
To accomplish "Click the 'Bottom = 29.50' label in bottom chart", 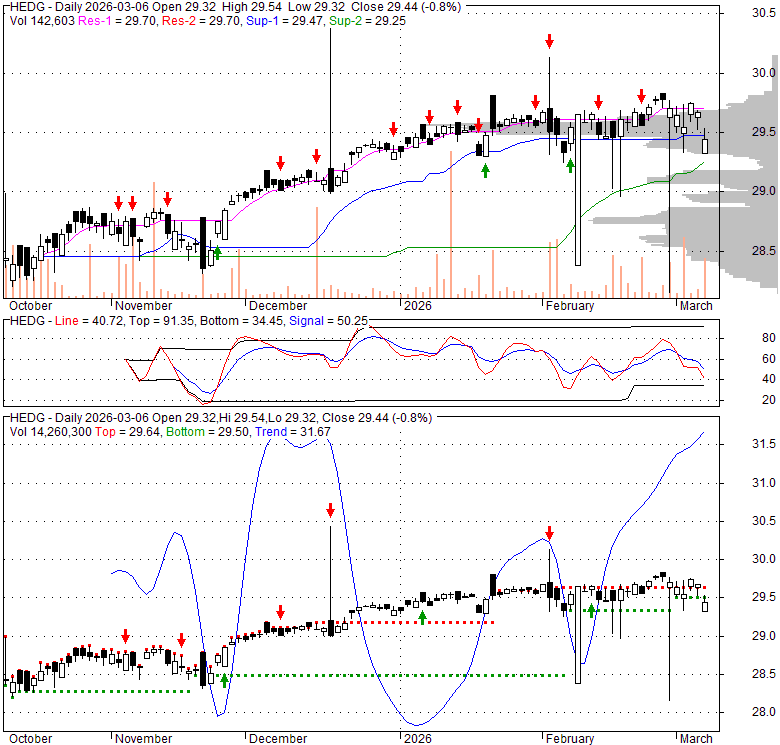I will coord(207,432).
